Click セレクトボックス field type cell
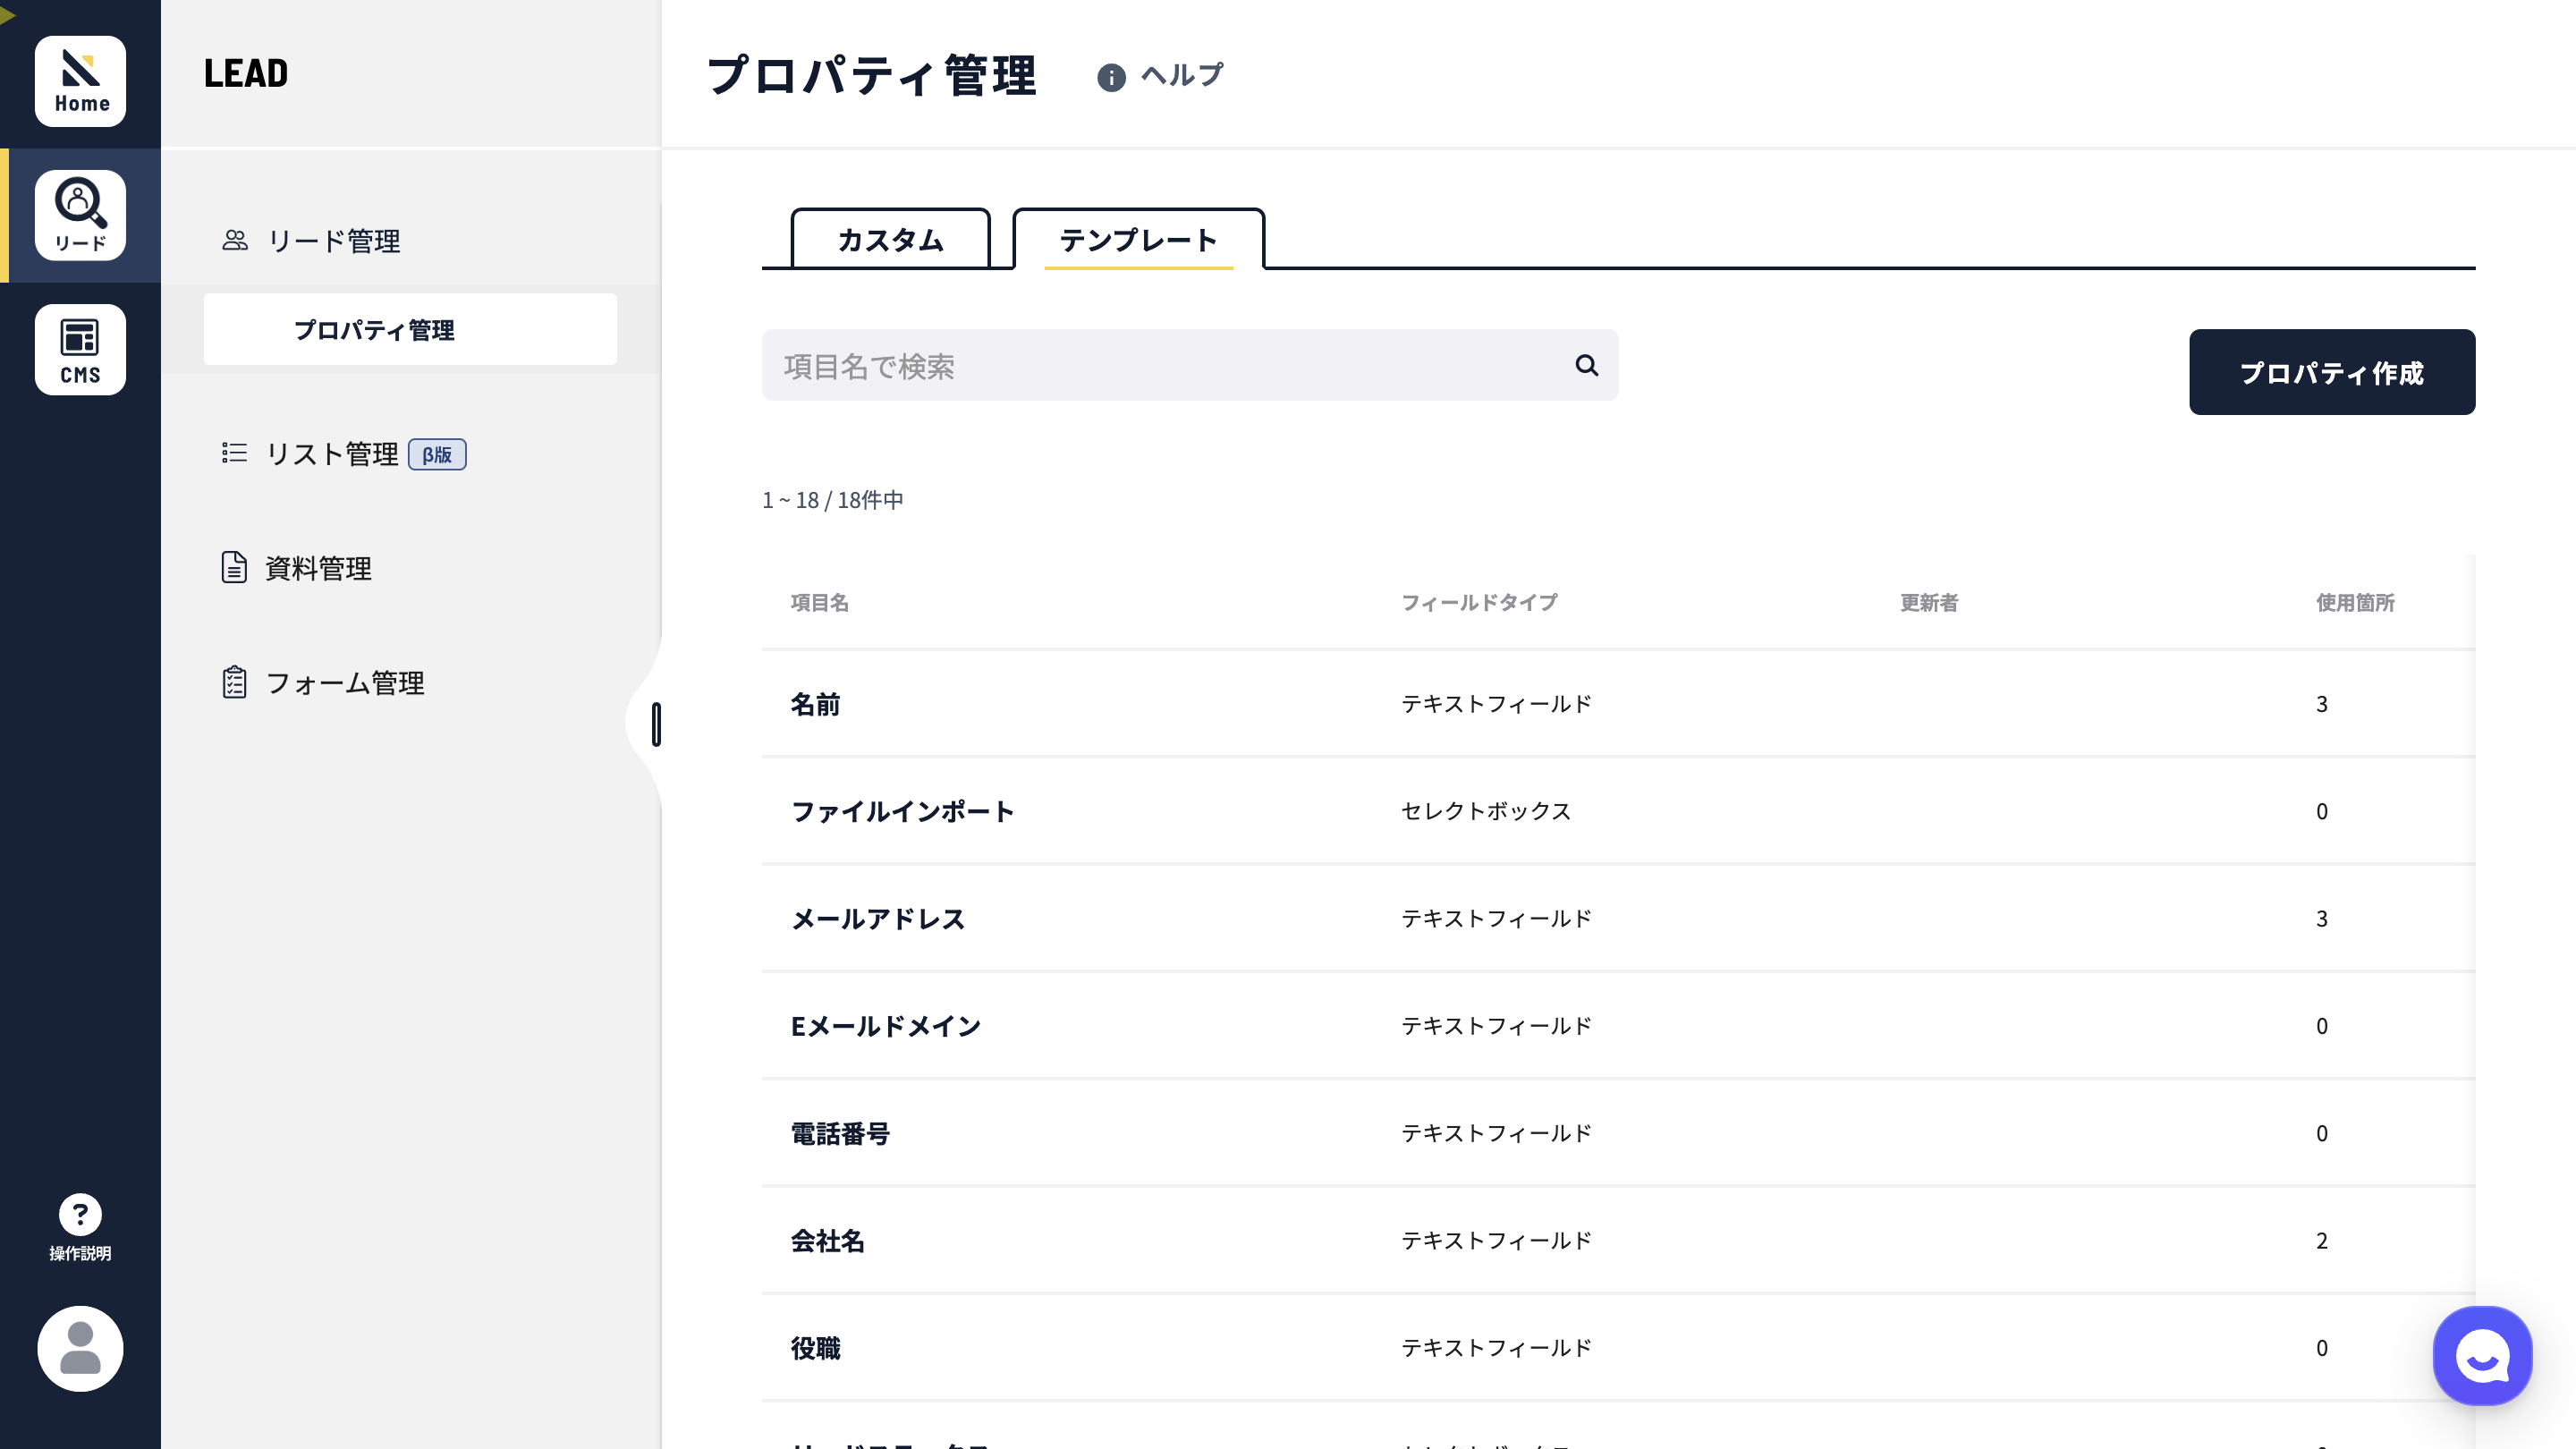The image size is (2576, 1449). click(1486, 811)
